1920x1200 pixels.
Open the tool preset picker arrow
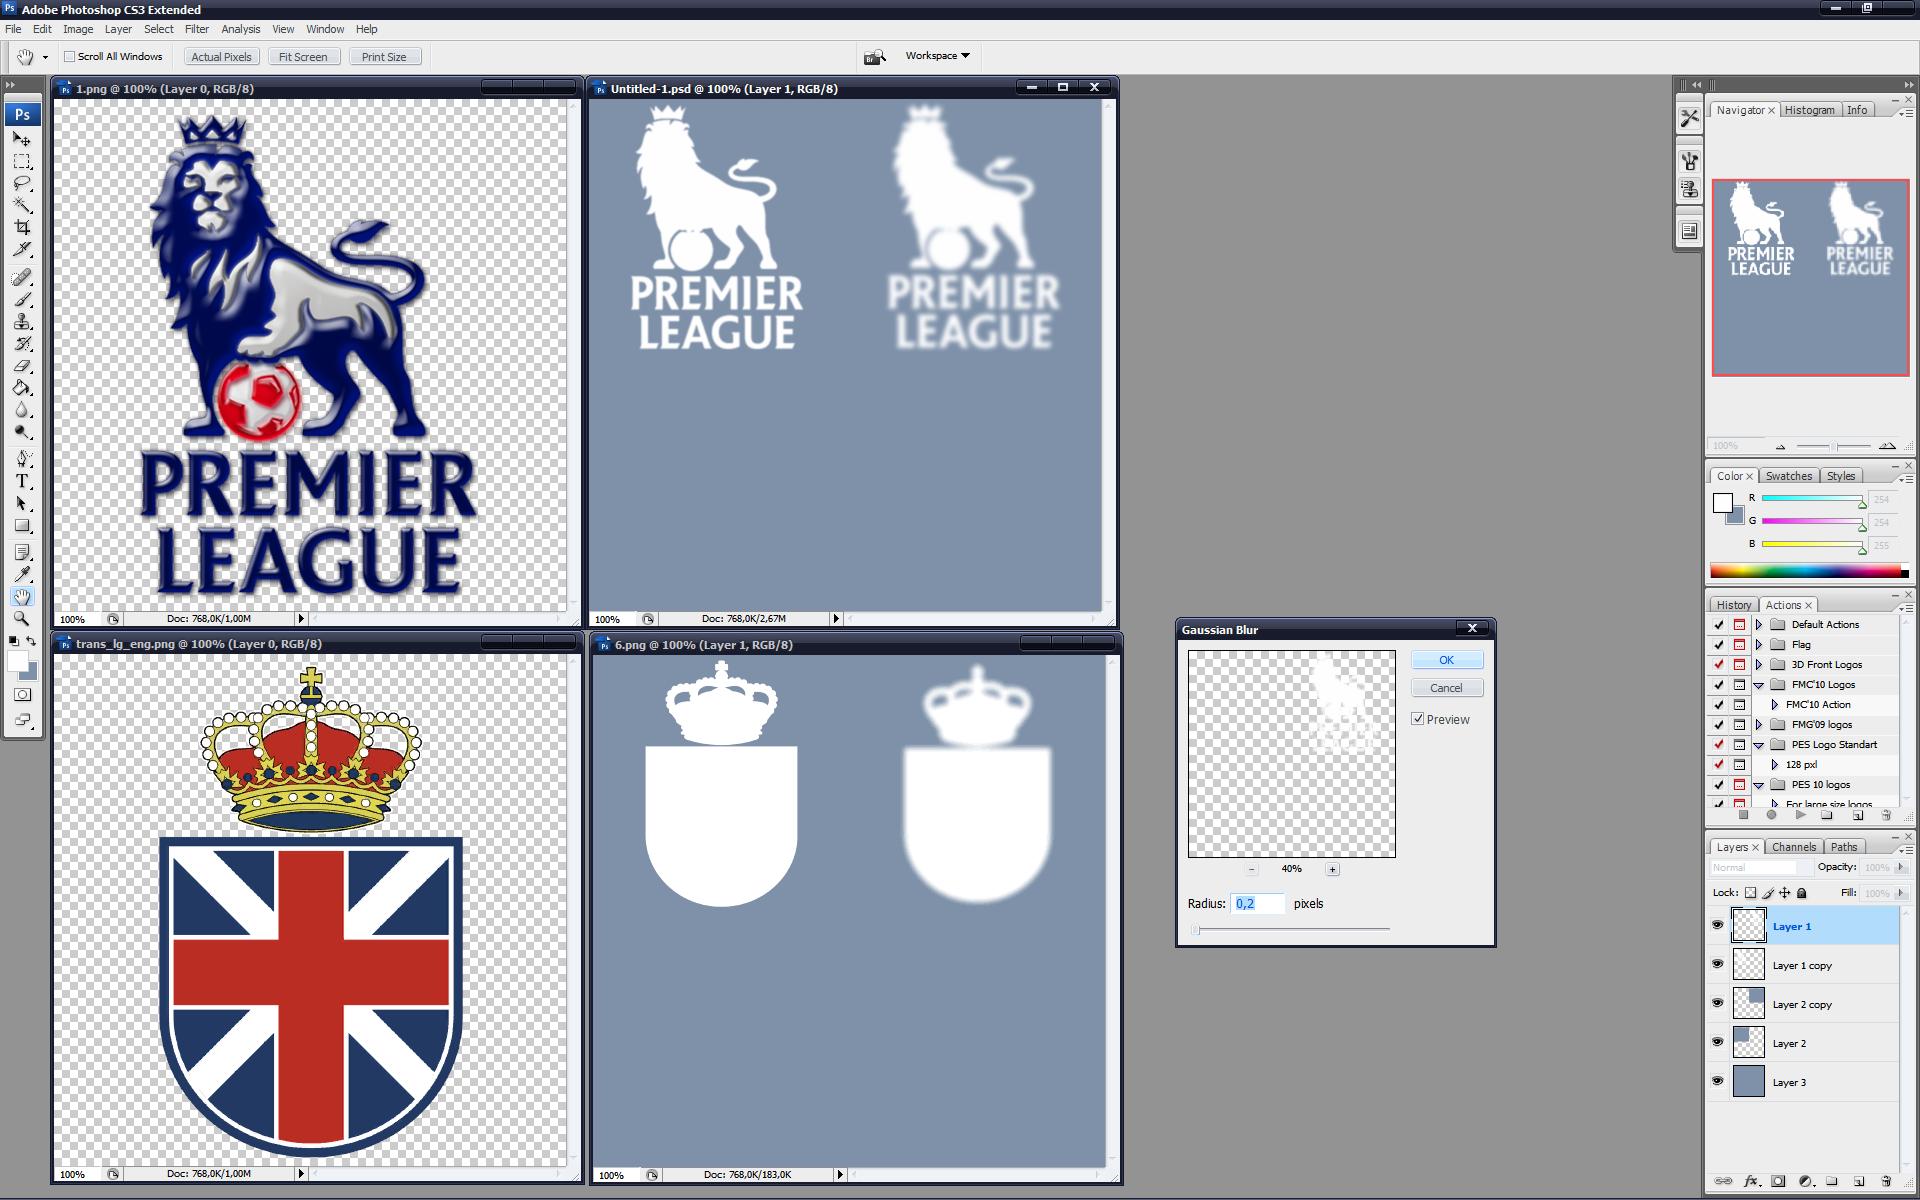click(x=45, y=57)
